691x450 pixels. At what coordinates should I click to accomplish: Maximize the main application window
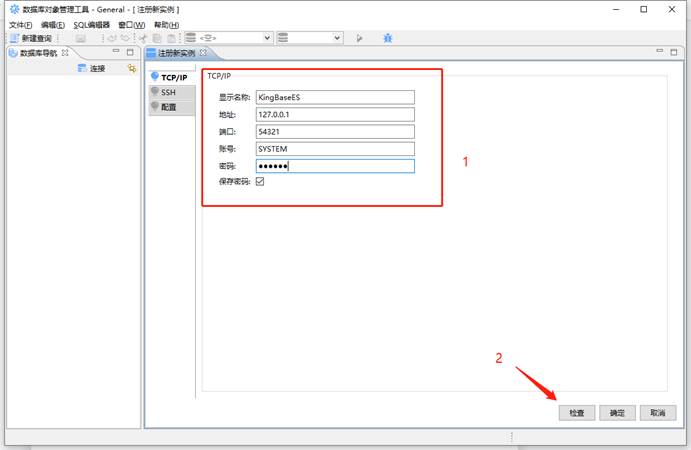(644, 9)
